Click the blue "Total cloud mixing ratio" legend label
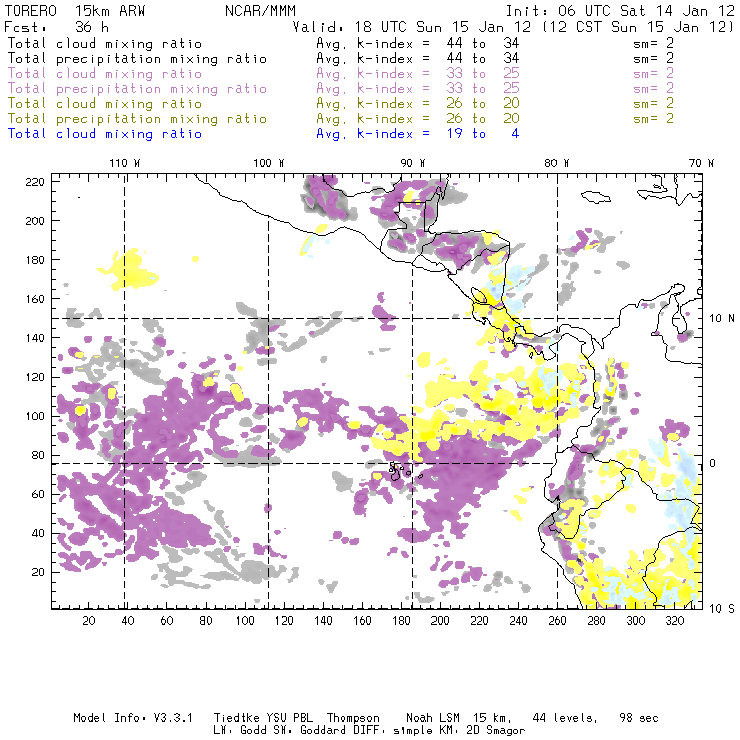The image size is (740, 740). point(105,134)
